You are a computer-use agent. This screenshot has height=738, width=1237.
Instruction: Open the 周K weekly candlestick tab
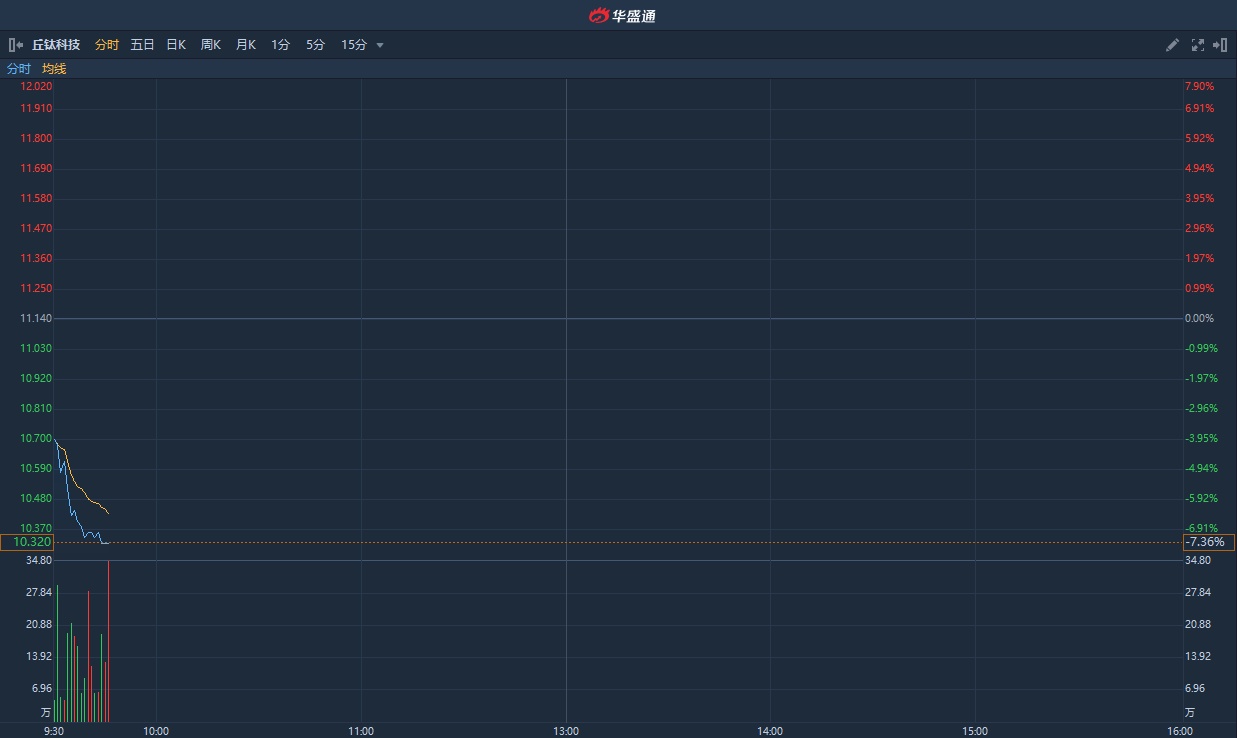(210, 45)
